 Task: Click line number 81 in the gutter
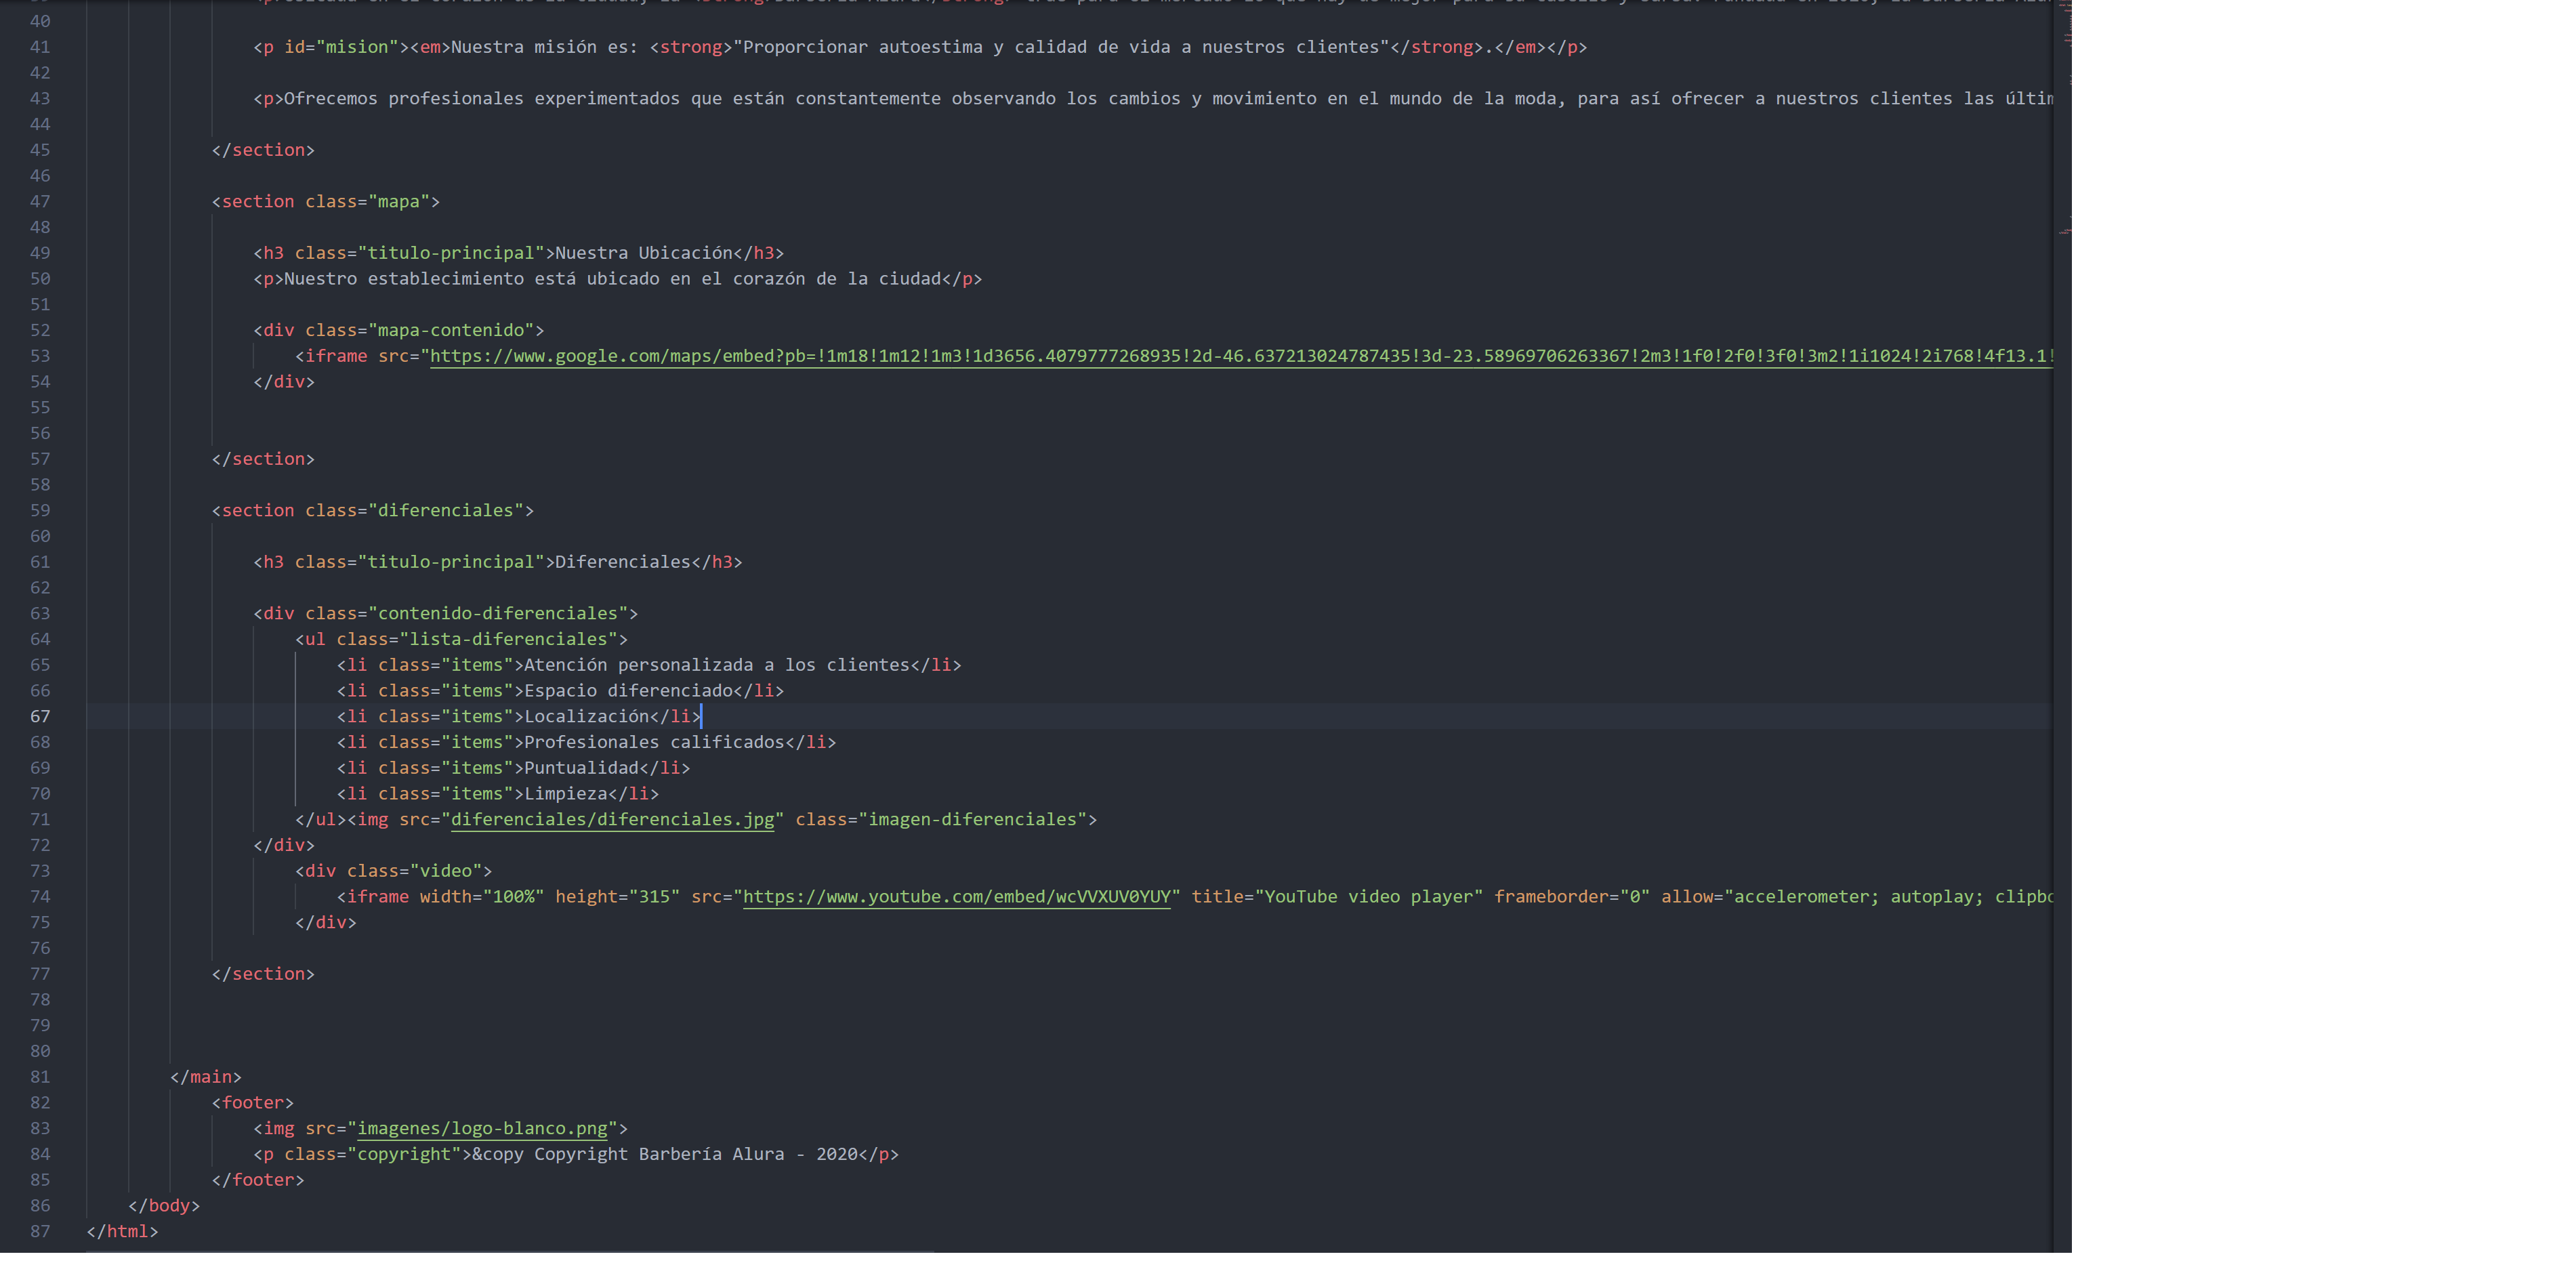tap(40, 1076)
